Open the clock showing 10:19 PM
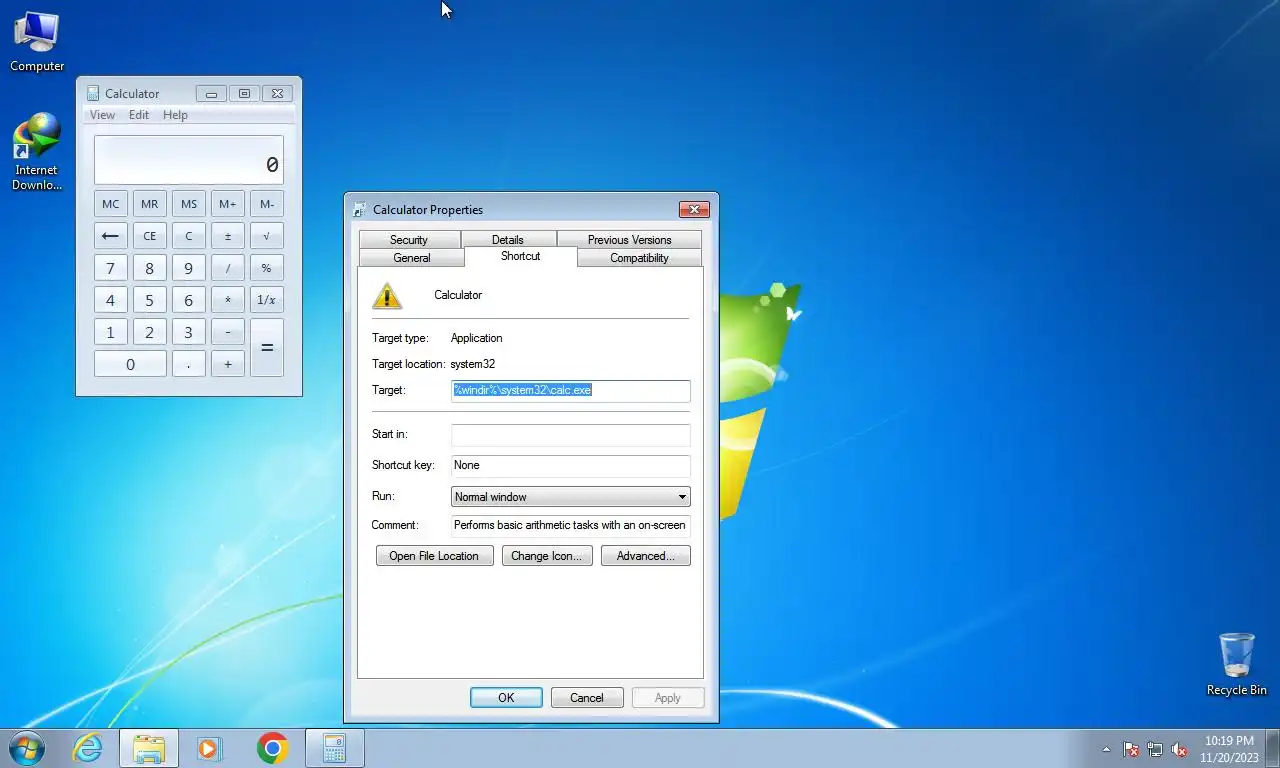 pyautogui.click(x=1228, y=748)
